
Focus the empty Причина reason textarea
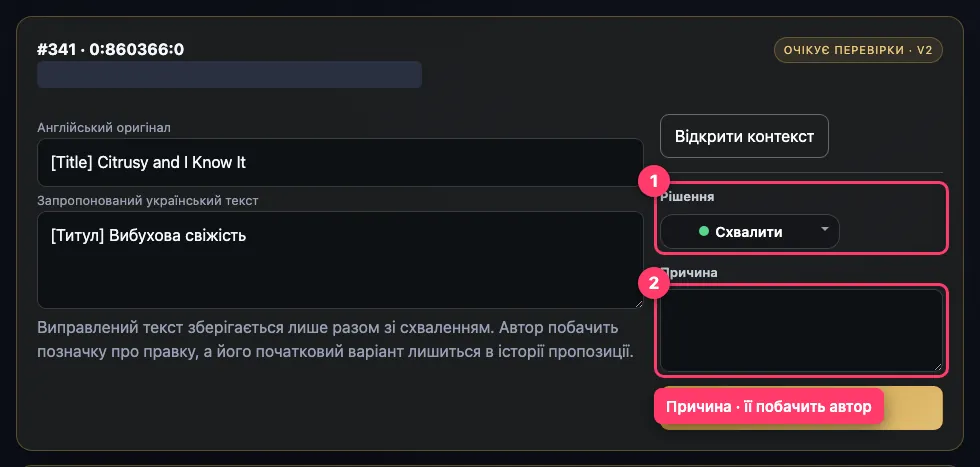pyautogui.click(x=801, y=330)
